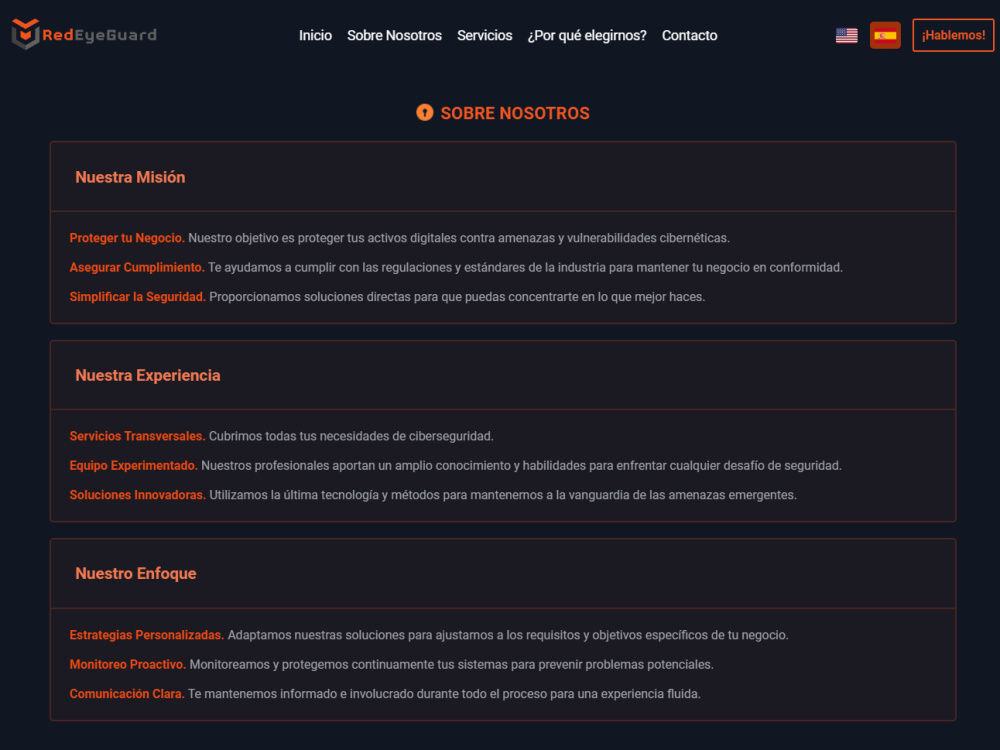Click the 'Monitoreo Proactivo.' text
1000x750 pixels.
pos(128,665)
